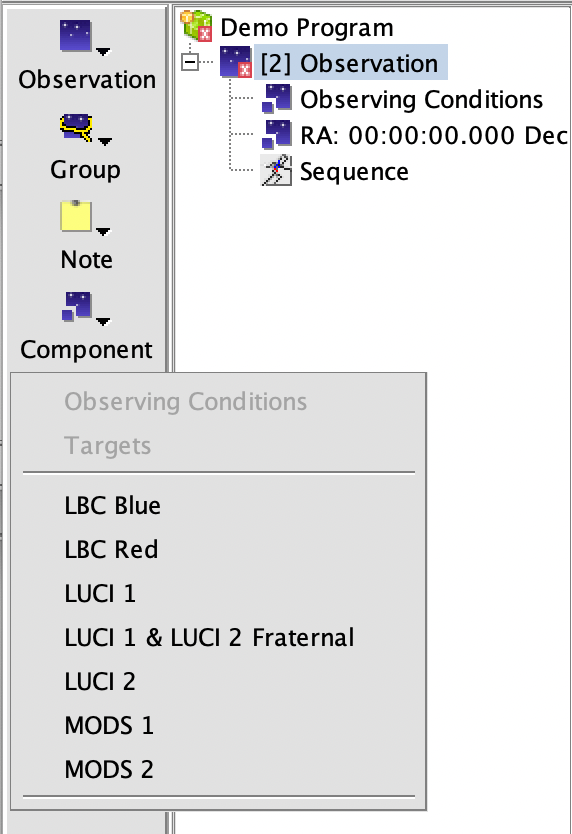Click the Observation starfield toolbar icon
572x834 pixels.
point(76,36)
